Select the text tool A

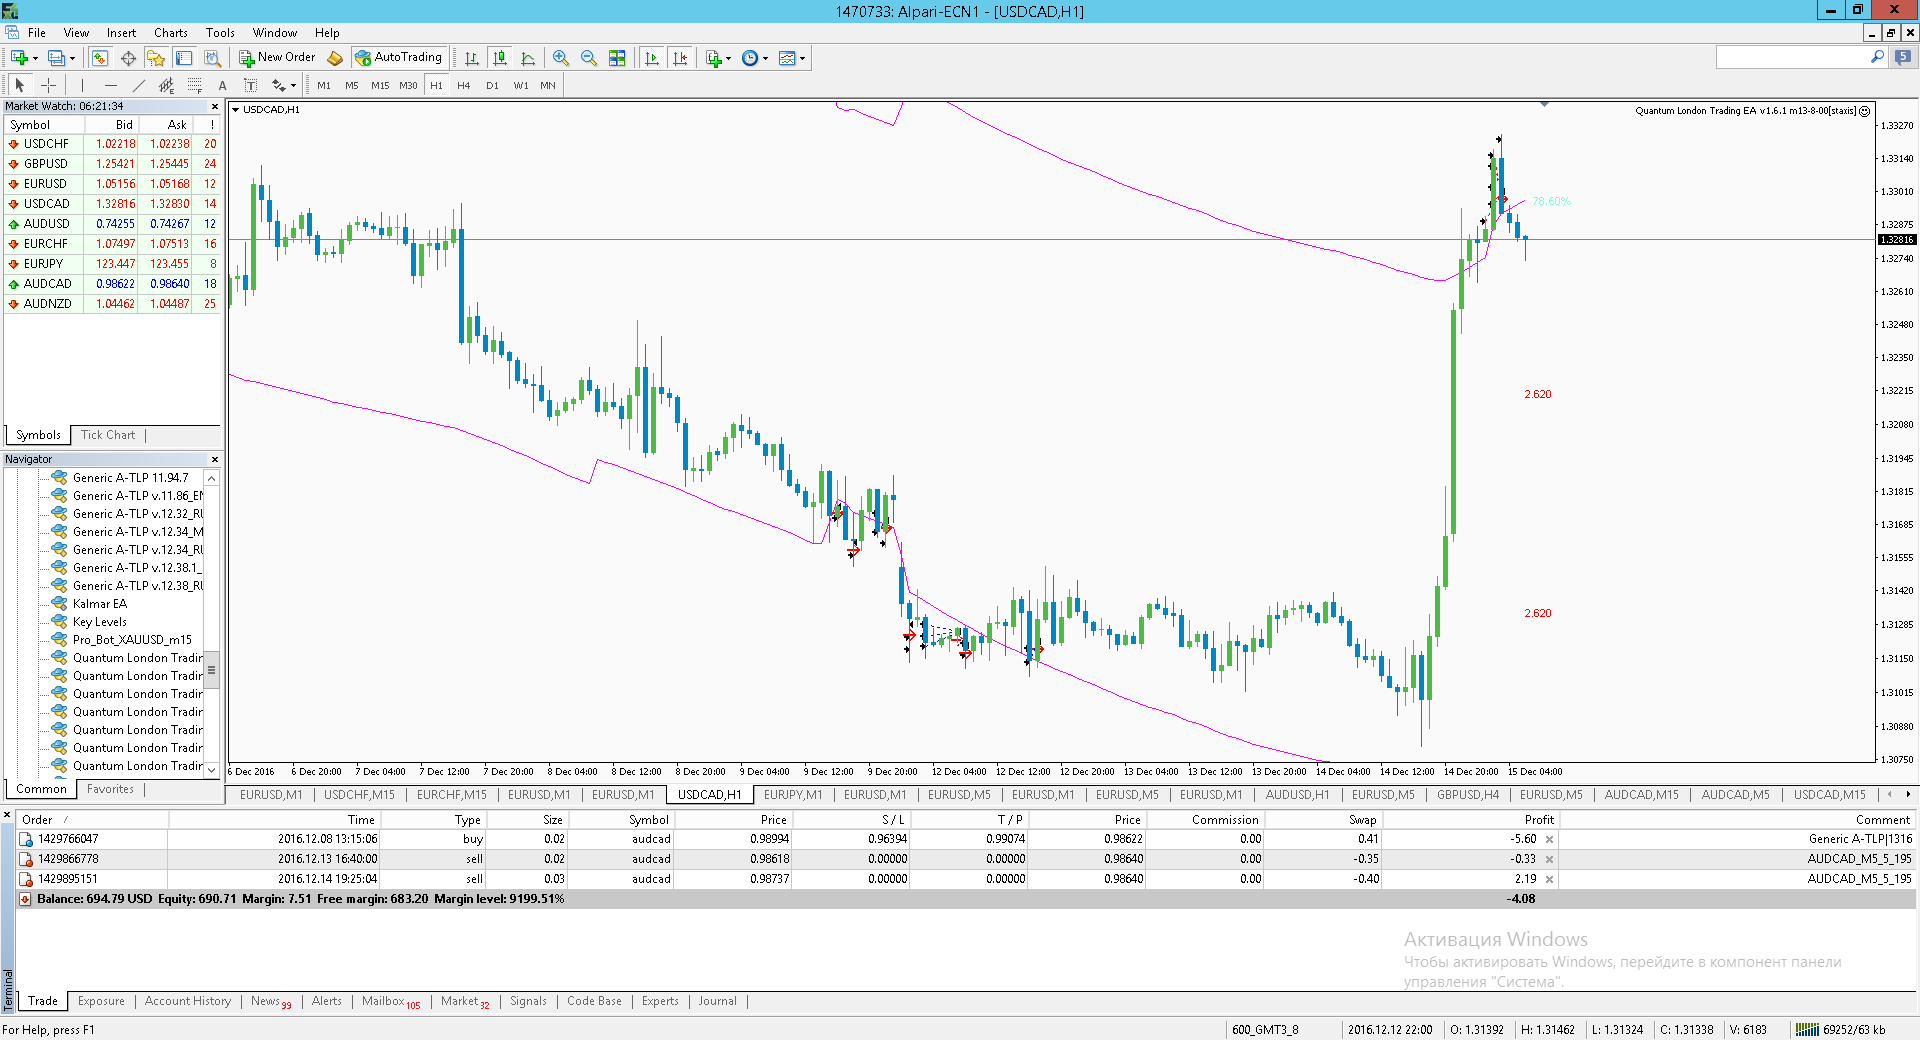[x=223, y=85]
